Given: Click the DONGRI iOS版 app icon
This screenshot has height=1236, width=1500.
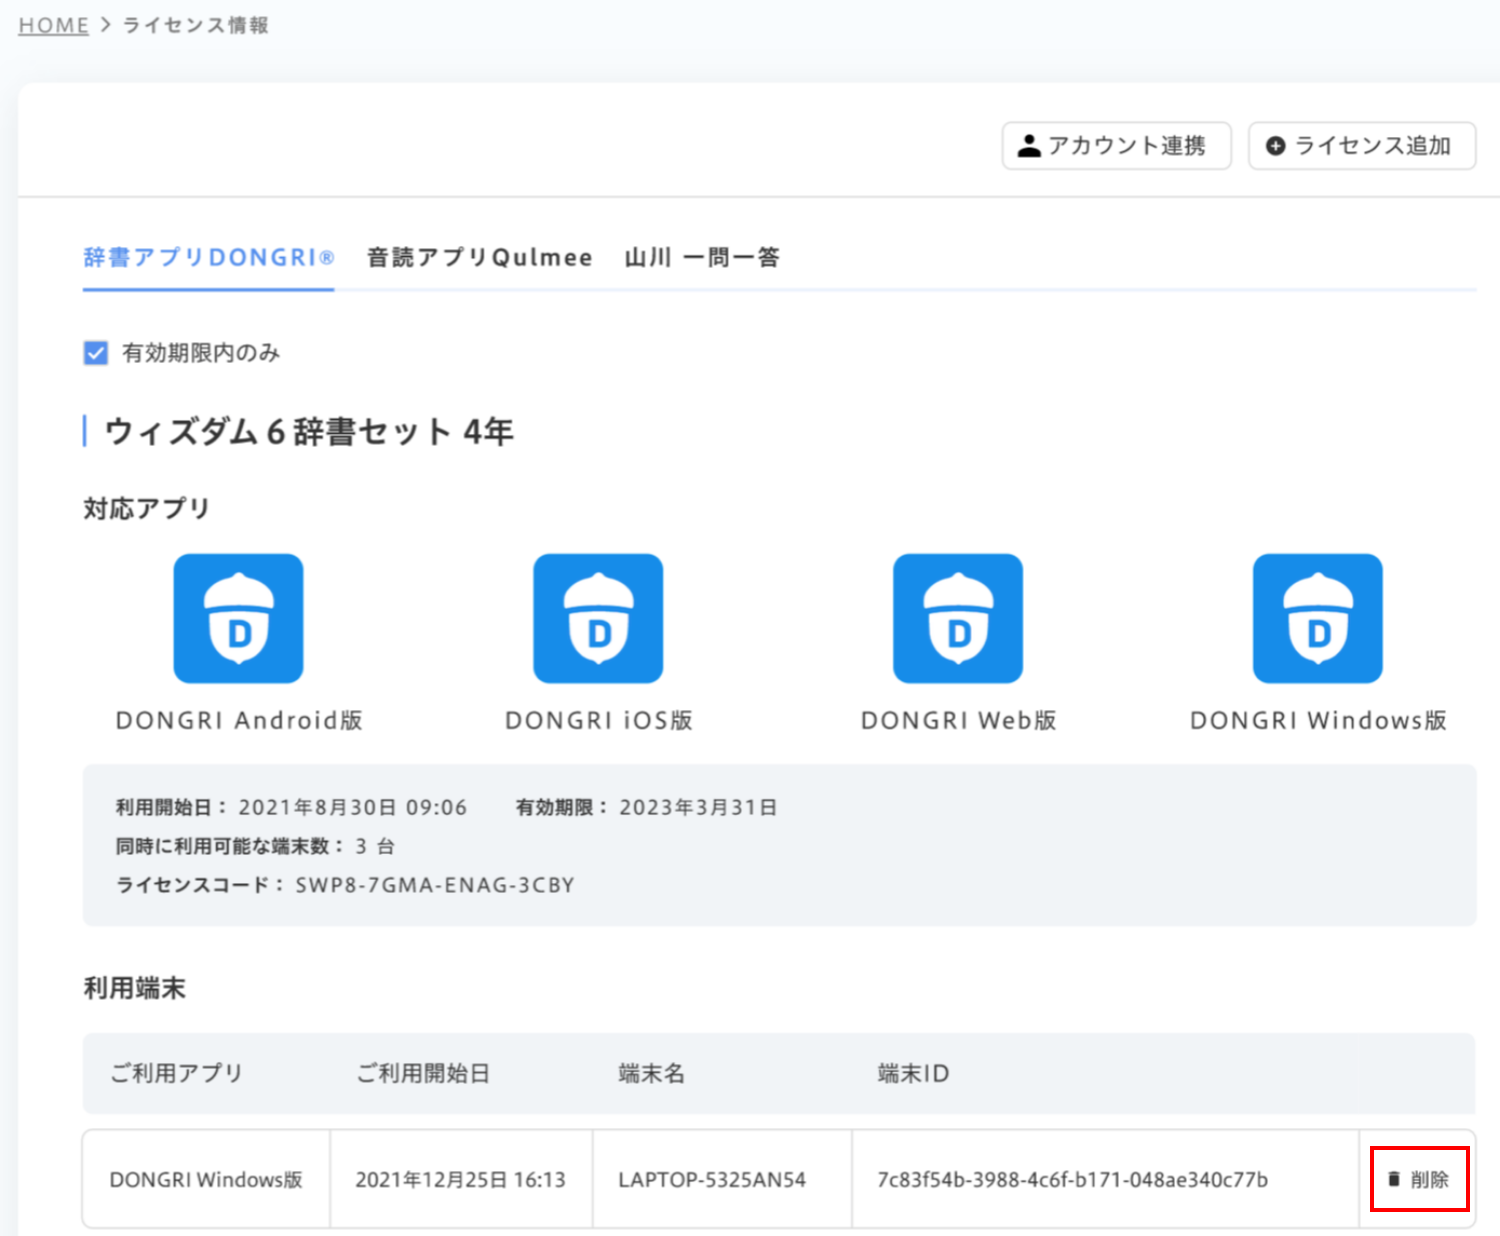Looking at the screenshot, I should click(x=598, y=618).
